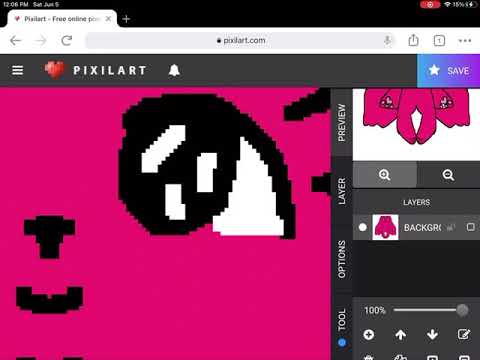The height and width of the screenshot is (360, 480).
Task: Close the Pixilart browser tab
Action: pyautogui.click(x=108, y=19)
